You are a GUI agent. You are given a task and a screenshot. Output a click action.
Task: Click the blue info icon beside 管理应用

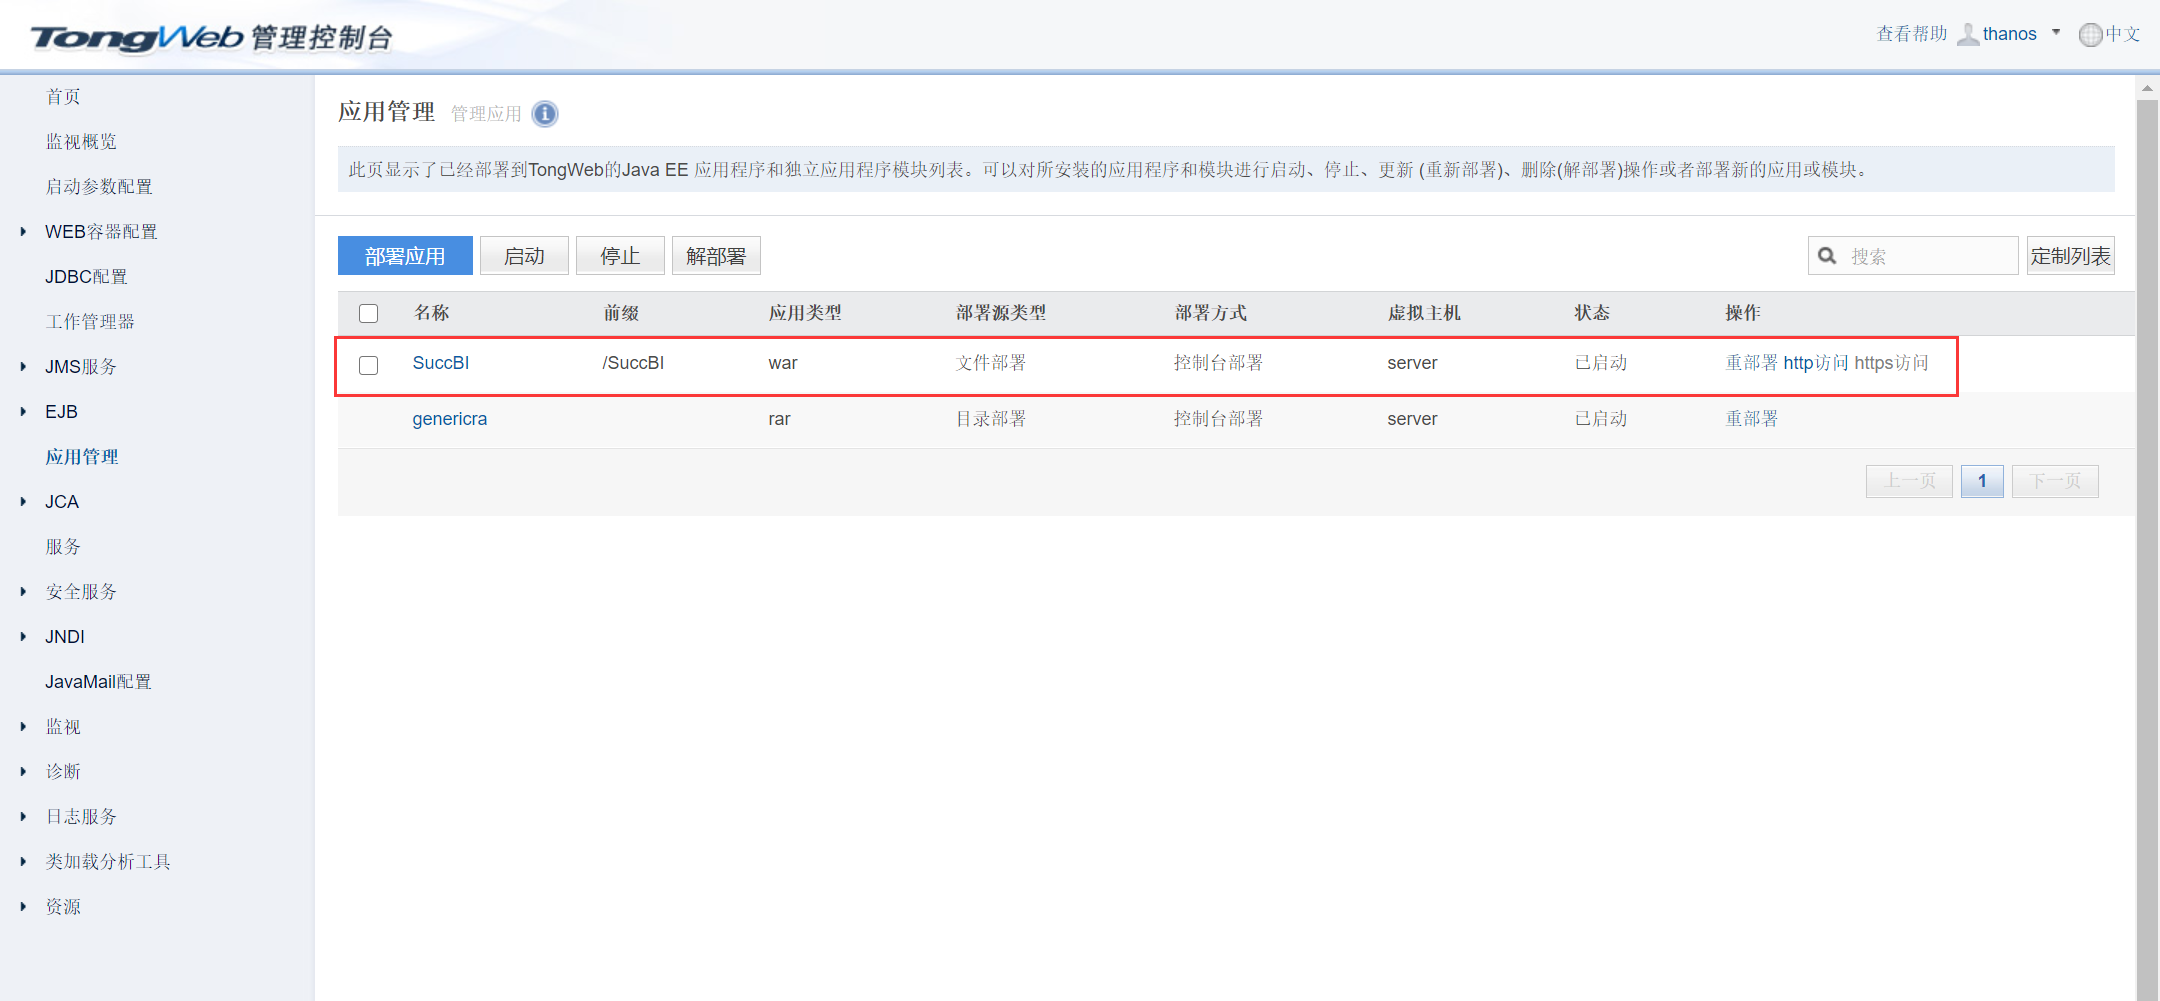pyautogui.click(x=545, y=114)
